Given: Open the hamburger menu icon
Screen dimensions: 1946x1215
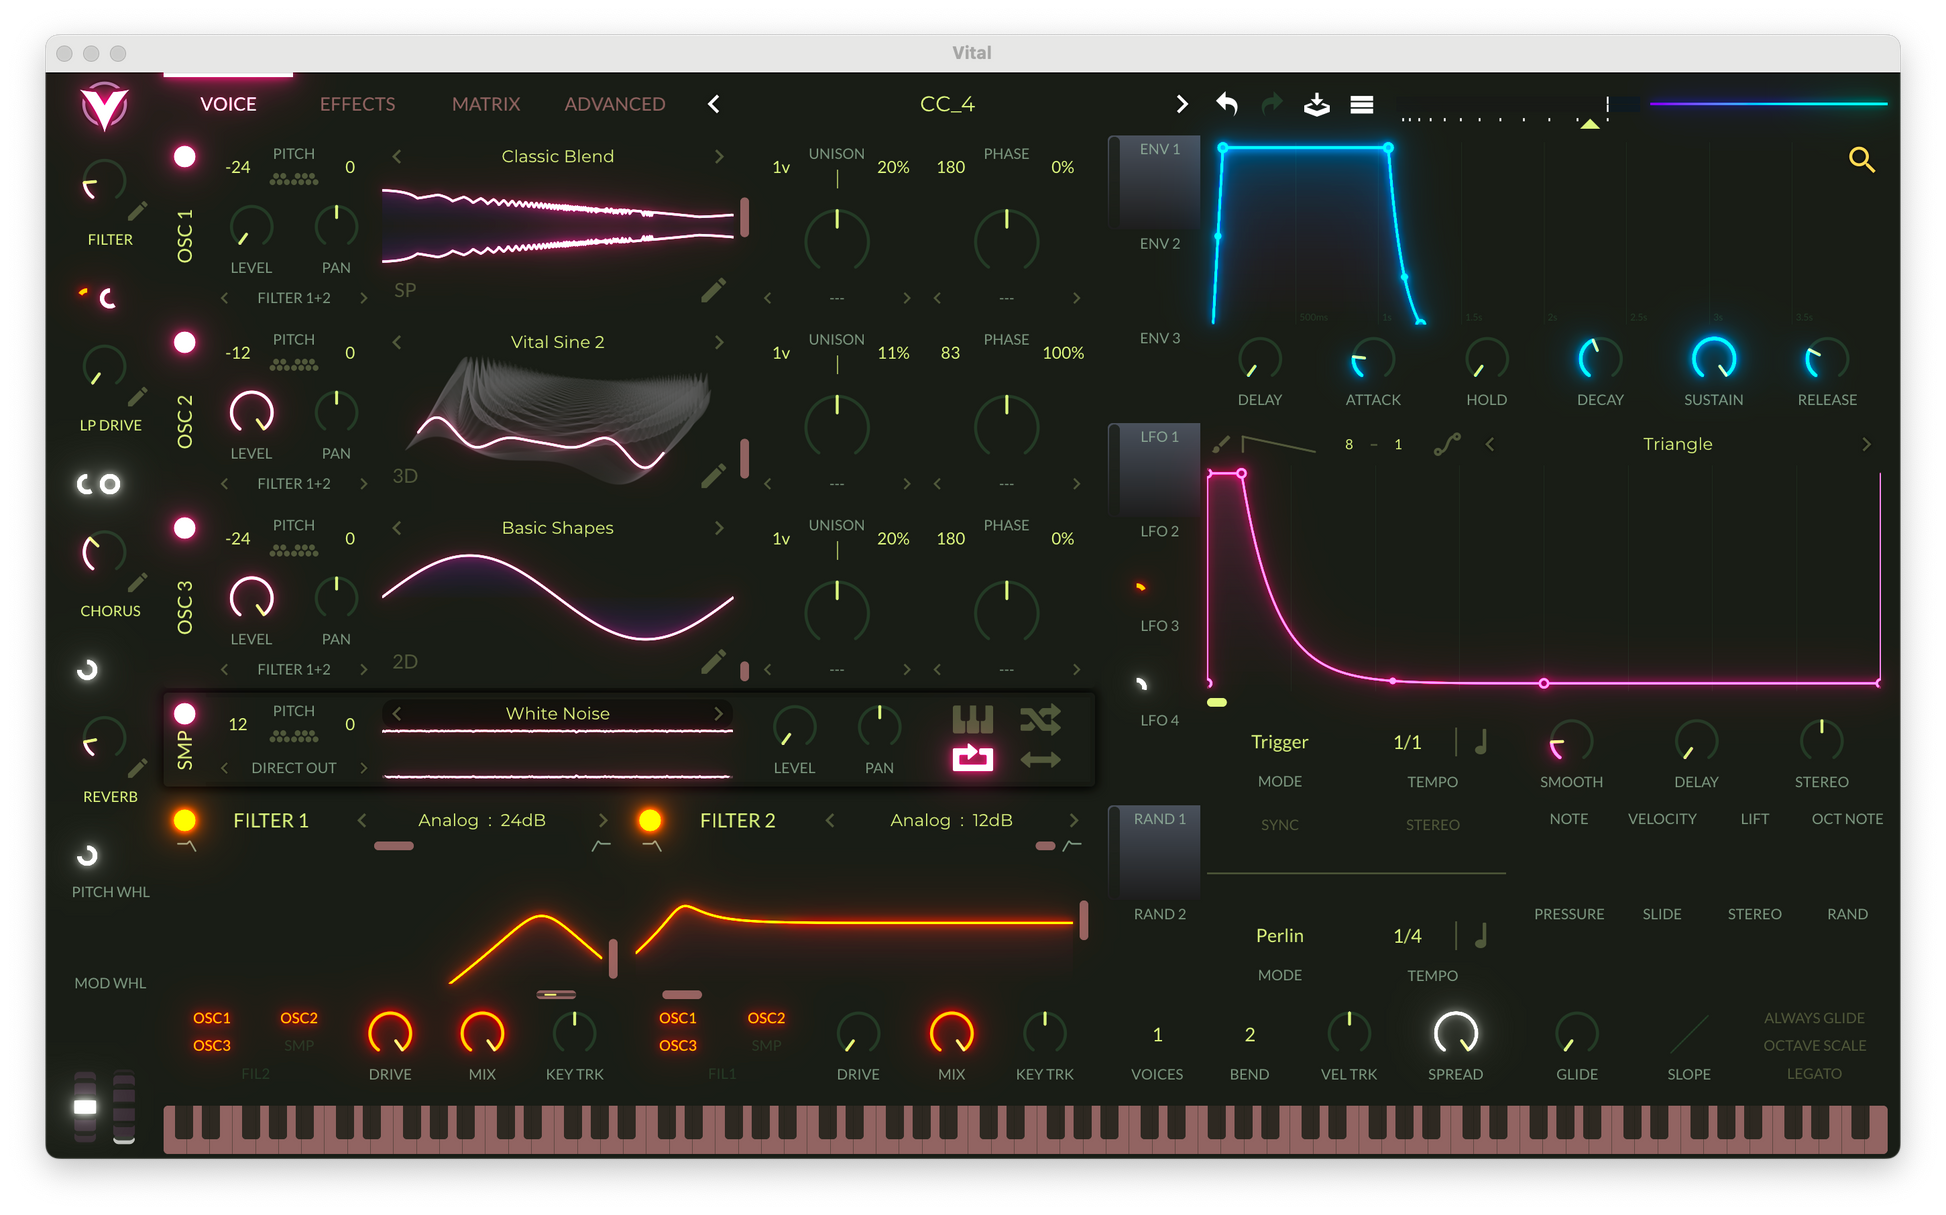Looking at the screenshot, I should click(x=1361, y=104).
